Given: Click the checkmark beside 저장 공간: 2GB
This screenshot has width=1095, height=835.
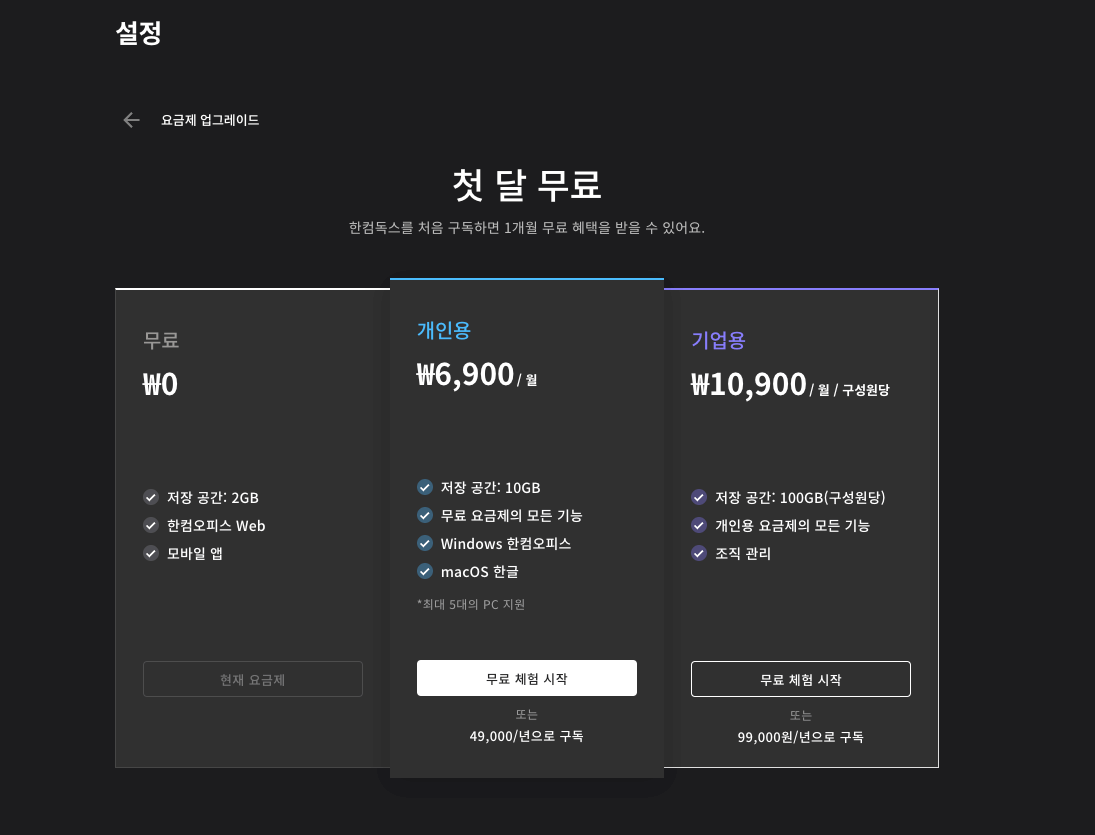Looking at the screenshot, I should pyautogui.click(x=151, y=497).
